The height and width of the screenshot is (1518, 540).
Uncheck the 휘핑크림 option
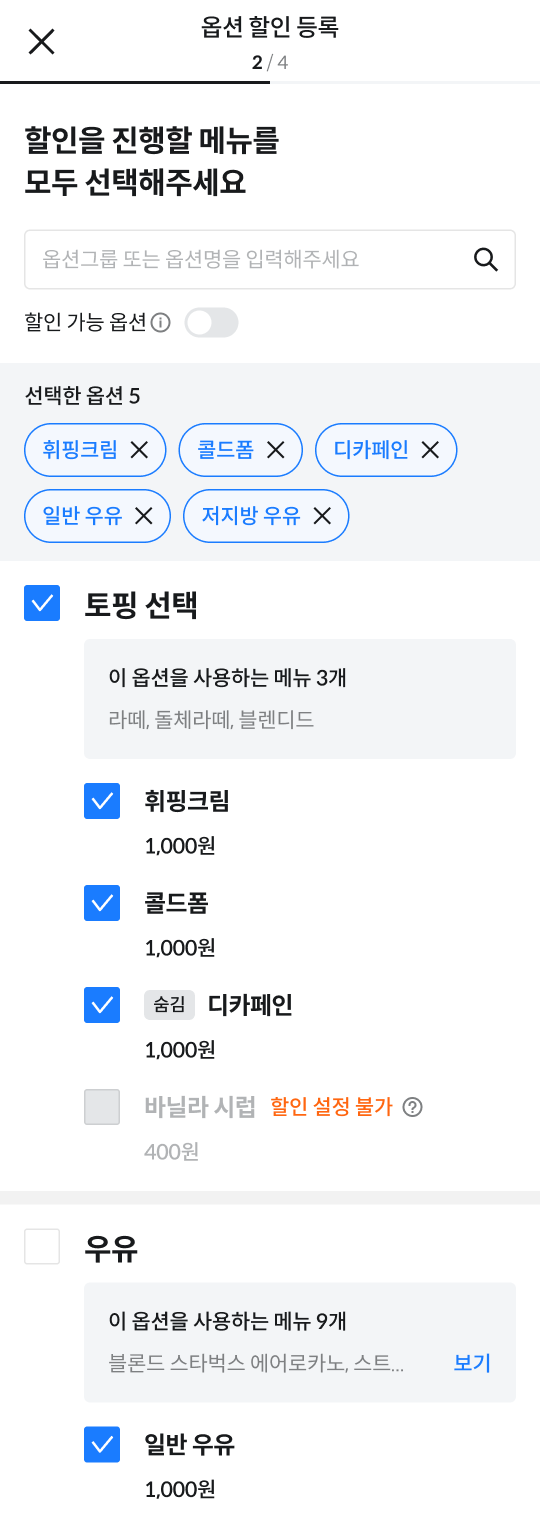point(102,801)
